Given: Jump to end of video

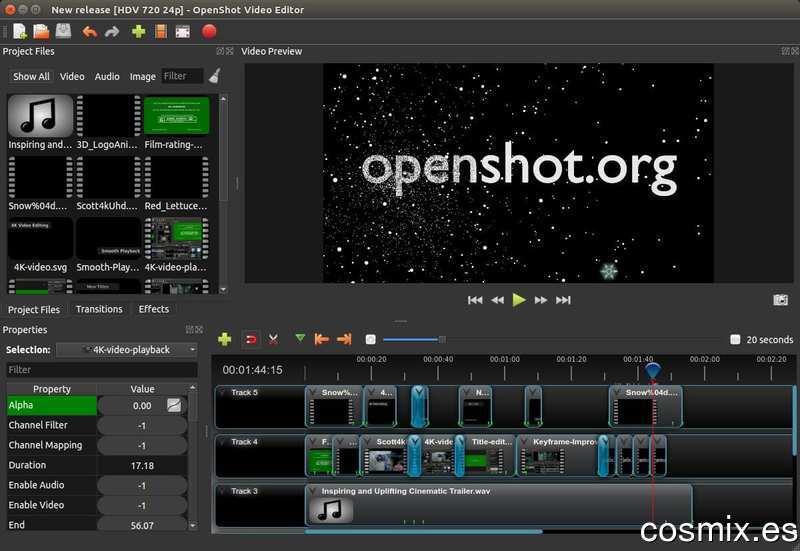Looking at the screenshot, I should [563, 300].
